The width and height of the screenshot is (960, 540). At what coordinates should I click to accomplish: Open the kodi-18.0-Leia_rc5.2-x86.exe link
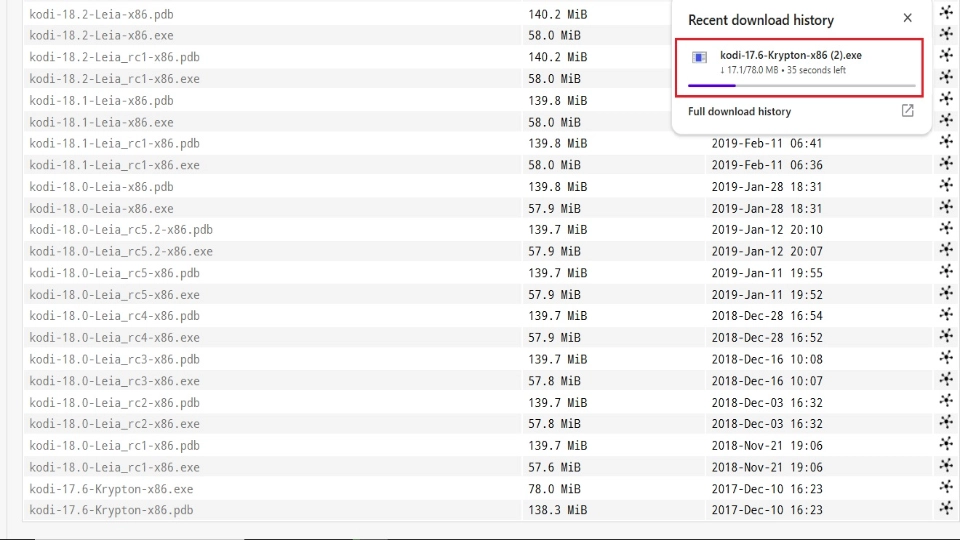(x=121, y=252)
